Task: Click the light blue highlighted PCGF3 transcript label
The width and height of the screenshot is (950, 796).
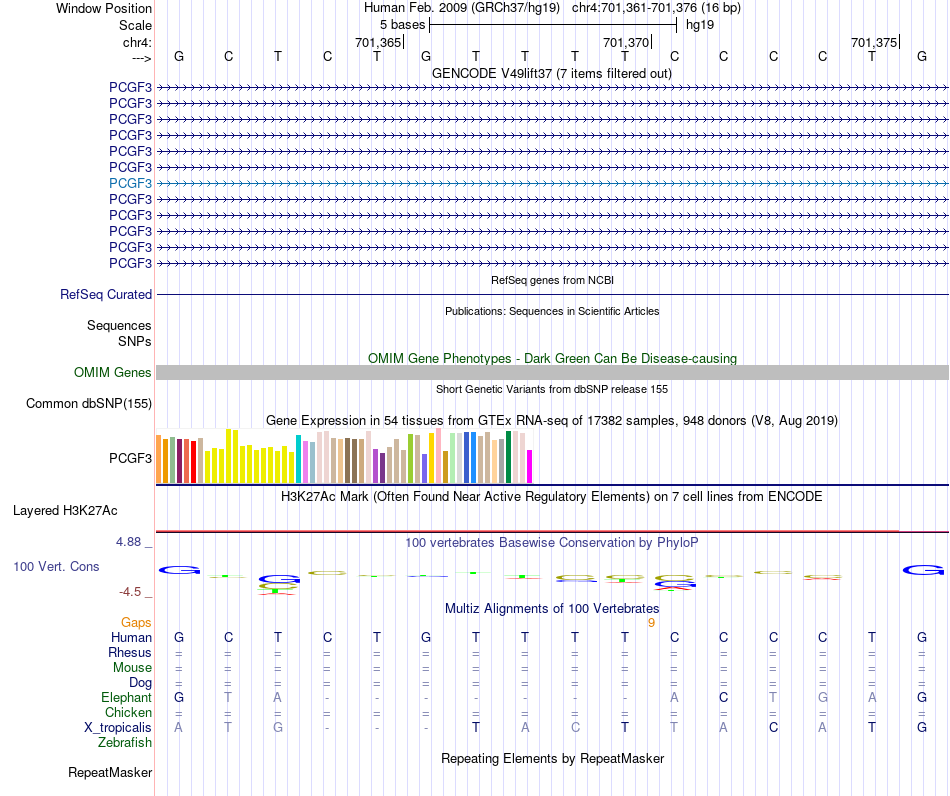Action: [130, 183]
